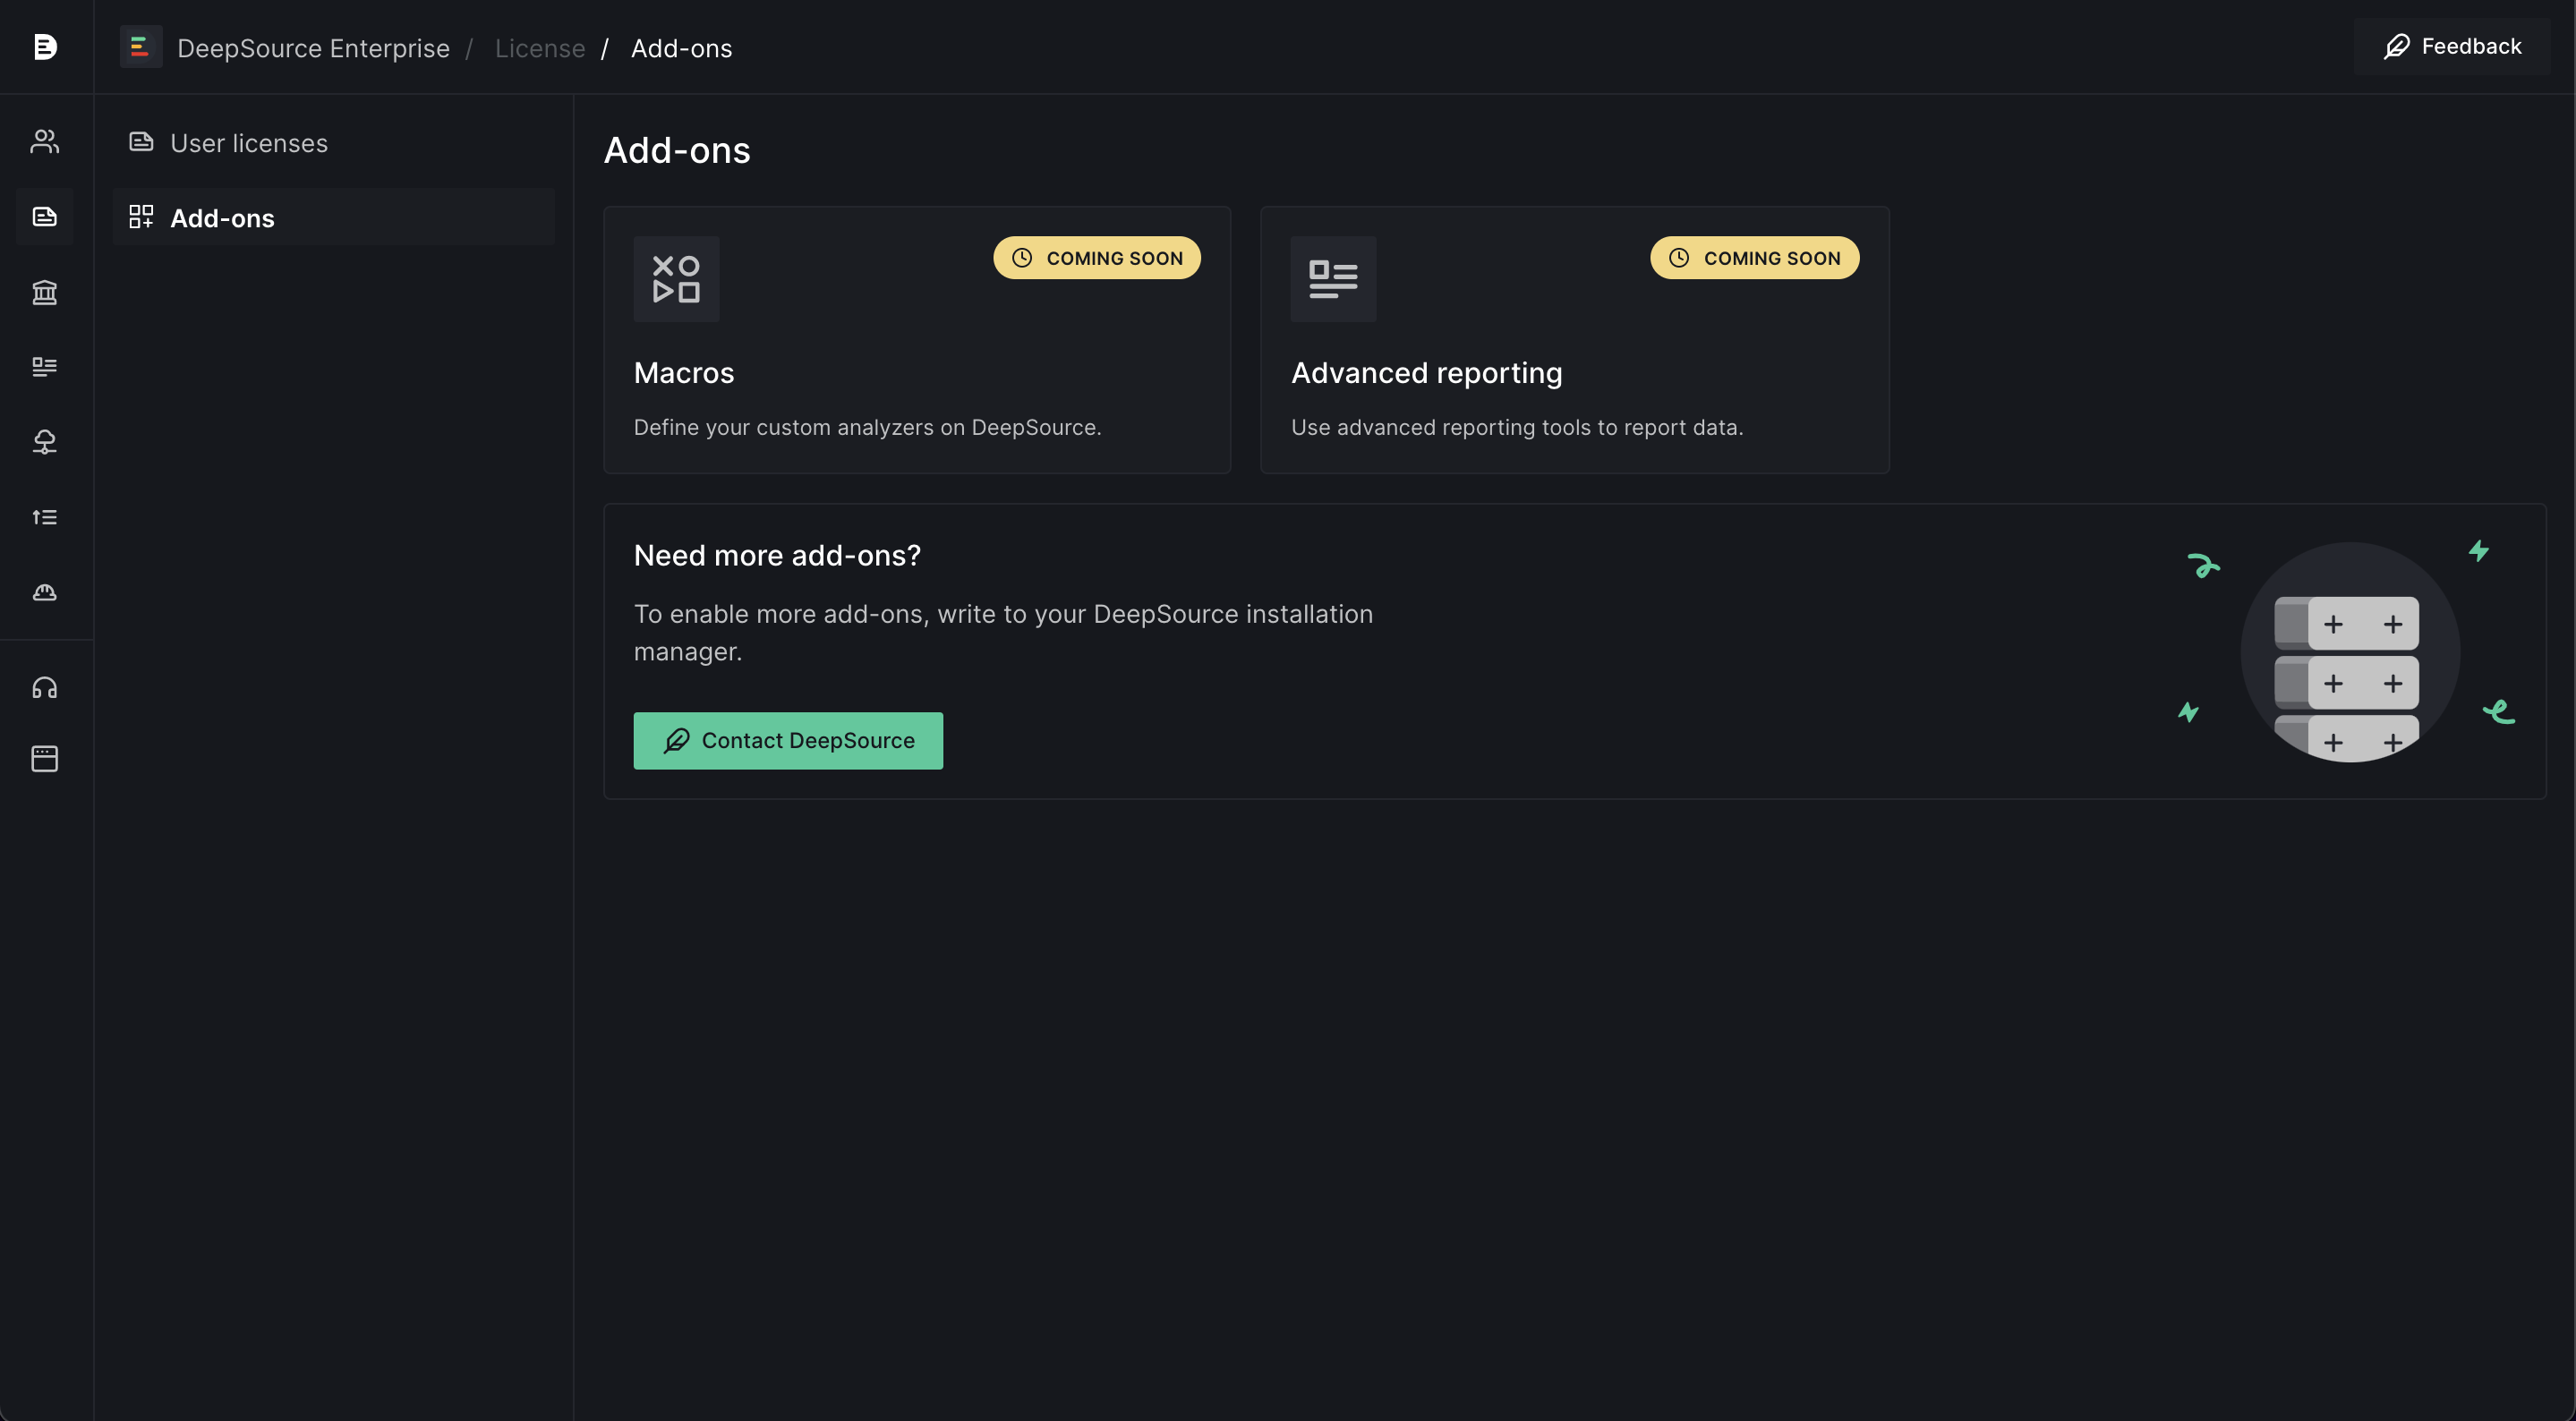Viewport: 2576px width, 1421px height.
Task: Click the DeepSource logo in the top-left corner
Action: click(x=45, y=46)
